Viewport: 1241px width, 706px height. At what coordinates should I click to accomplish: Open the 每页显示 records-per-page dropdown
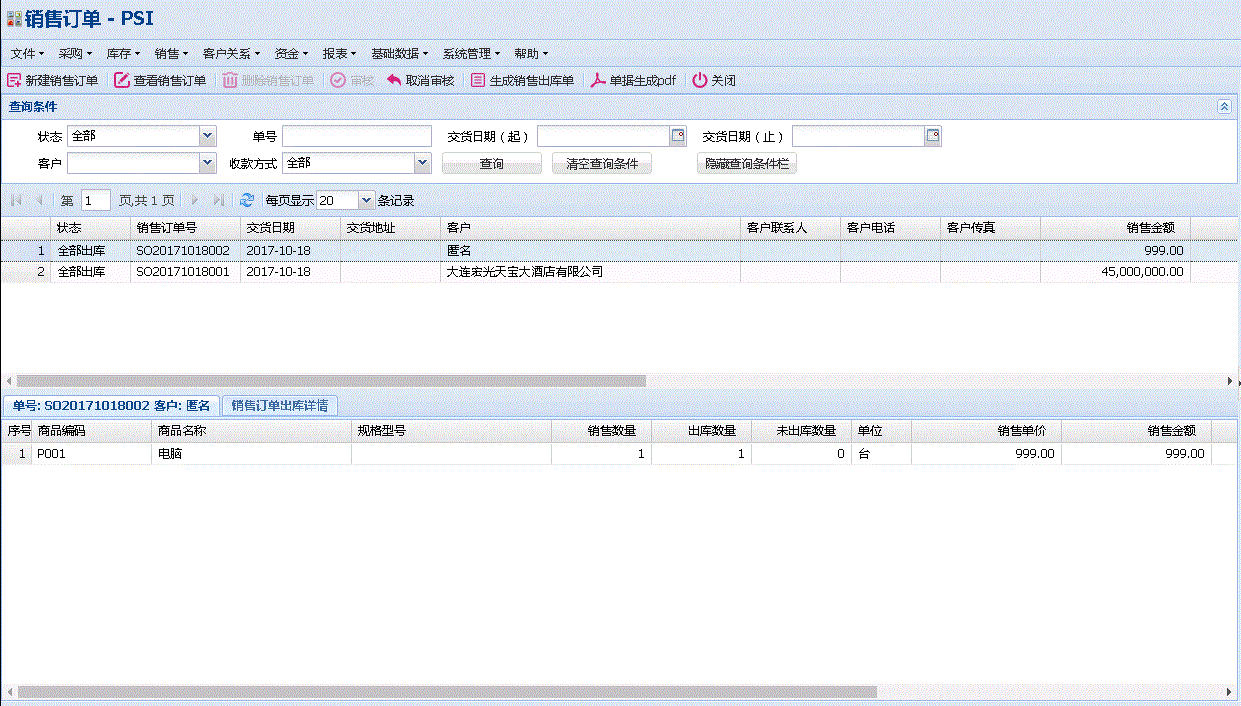click(366, 201)
